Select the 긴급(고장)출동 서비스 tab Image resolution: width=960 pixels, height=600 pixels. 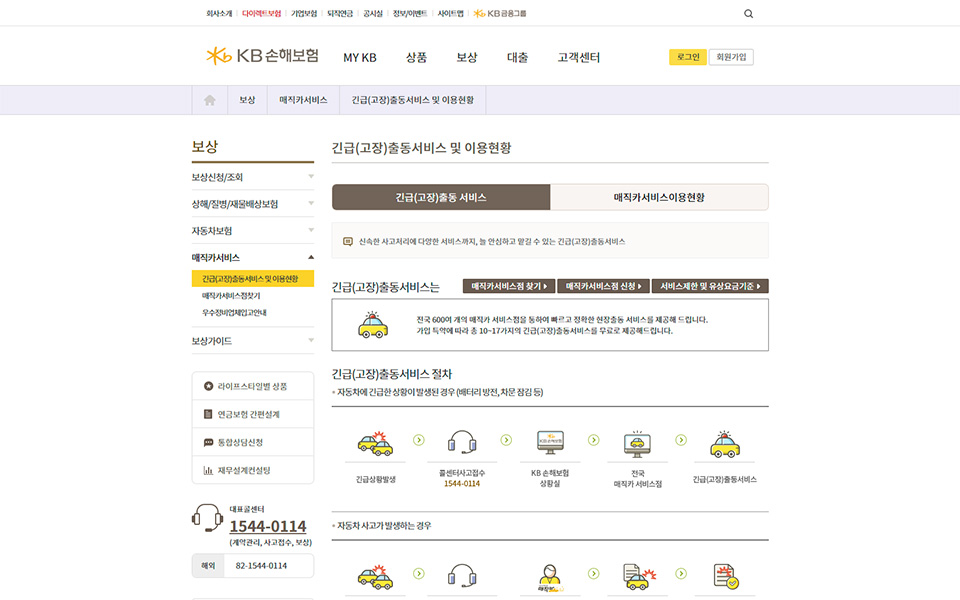click(x=441, y=198)
